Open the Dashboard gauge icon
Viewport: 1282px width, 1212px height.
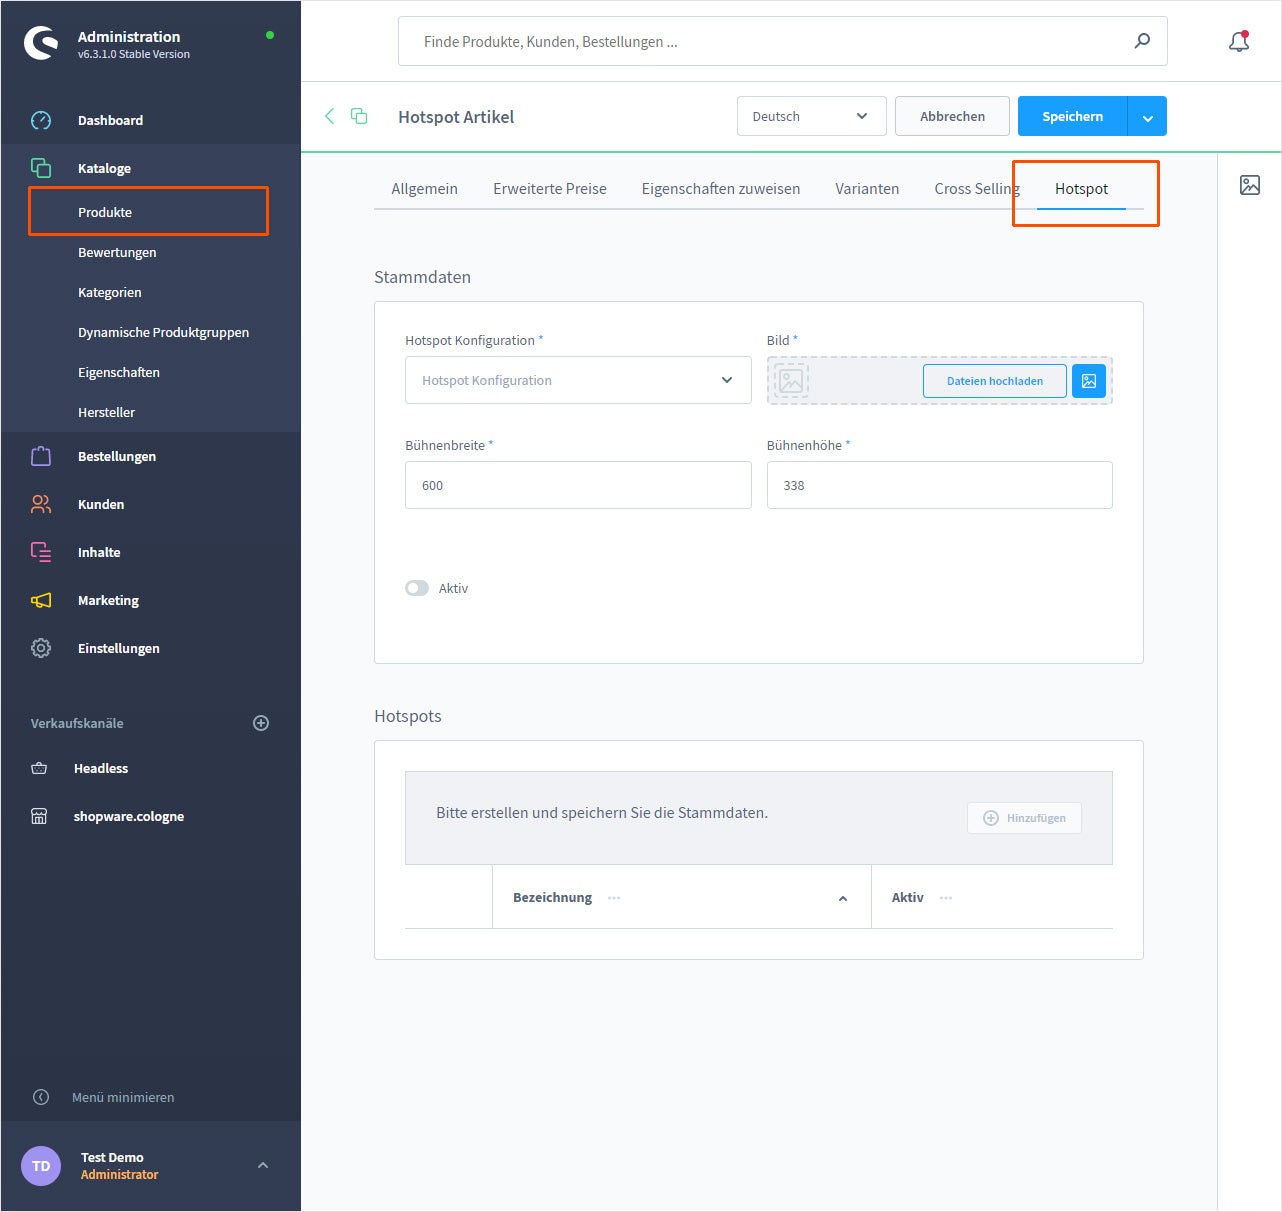[41, 120]
